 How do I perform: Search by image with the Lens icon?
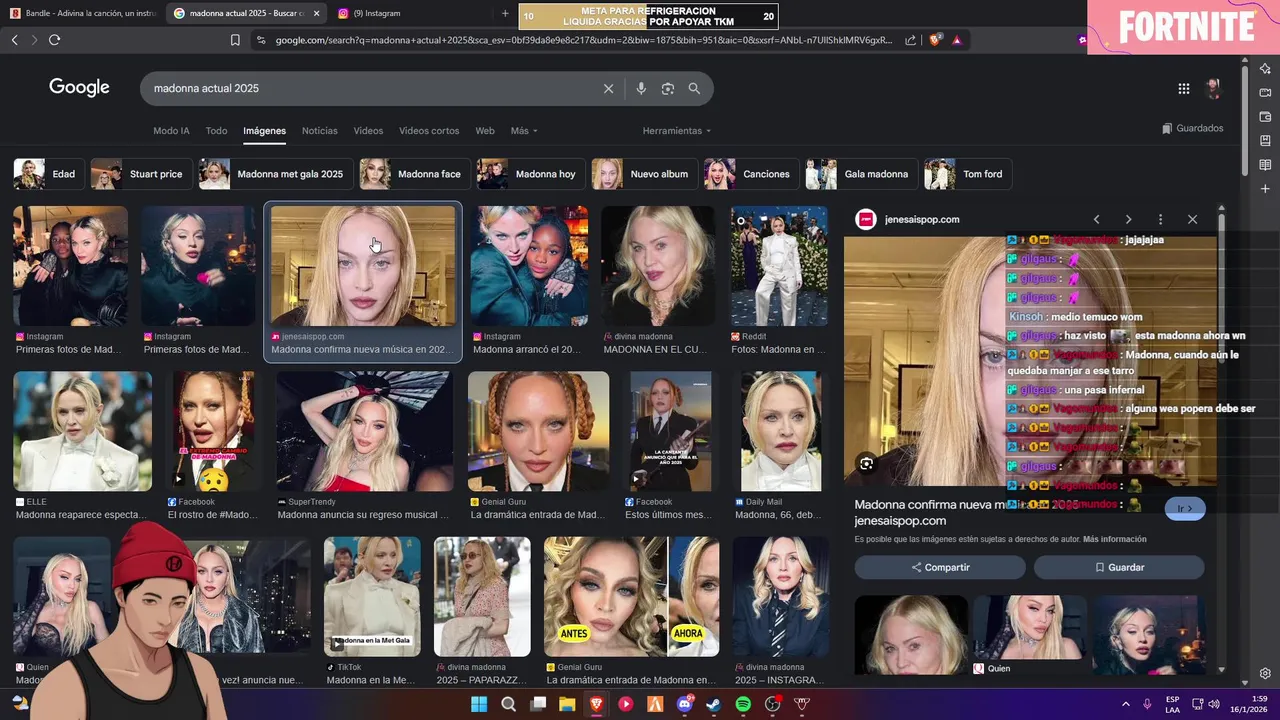(668, 89)
